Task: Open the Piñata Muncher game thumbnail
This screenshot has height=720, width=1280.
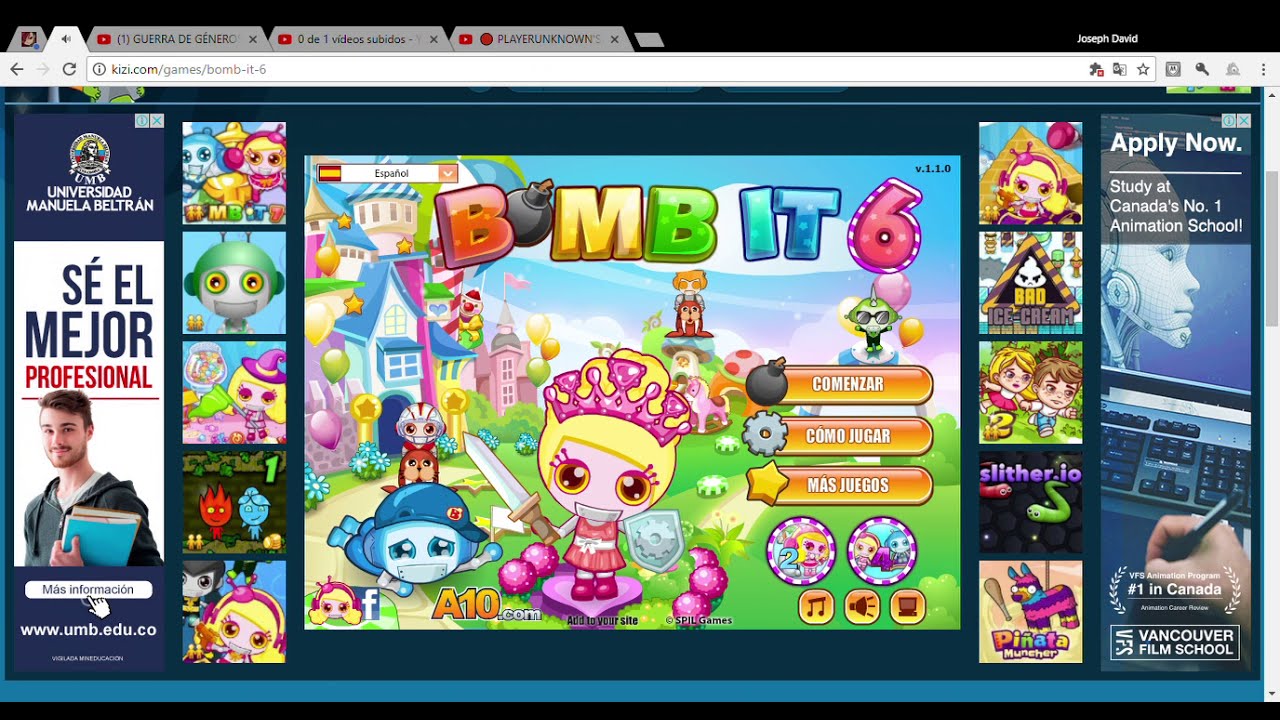Action: pos(1030,611)
